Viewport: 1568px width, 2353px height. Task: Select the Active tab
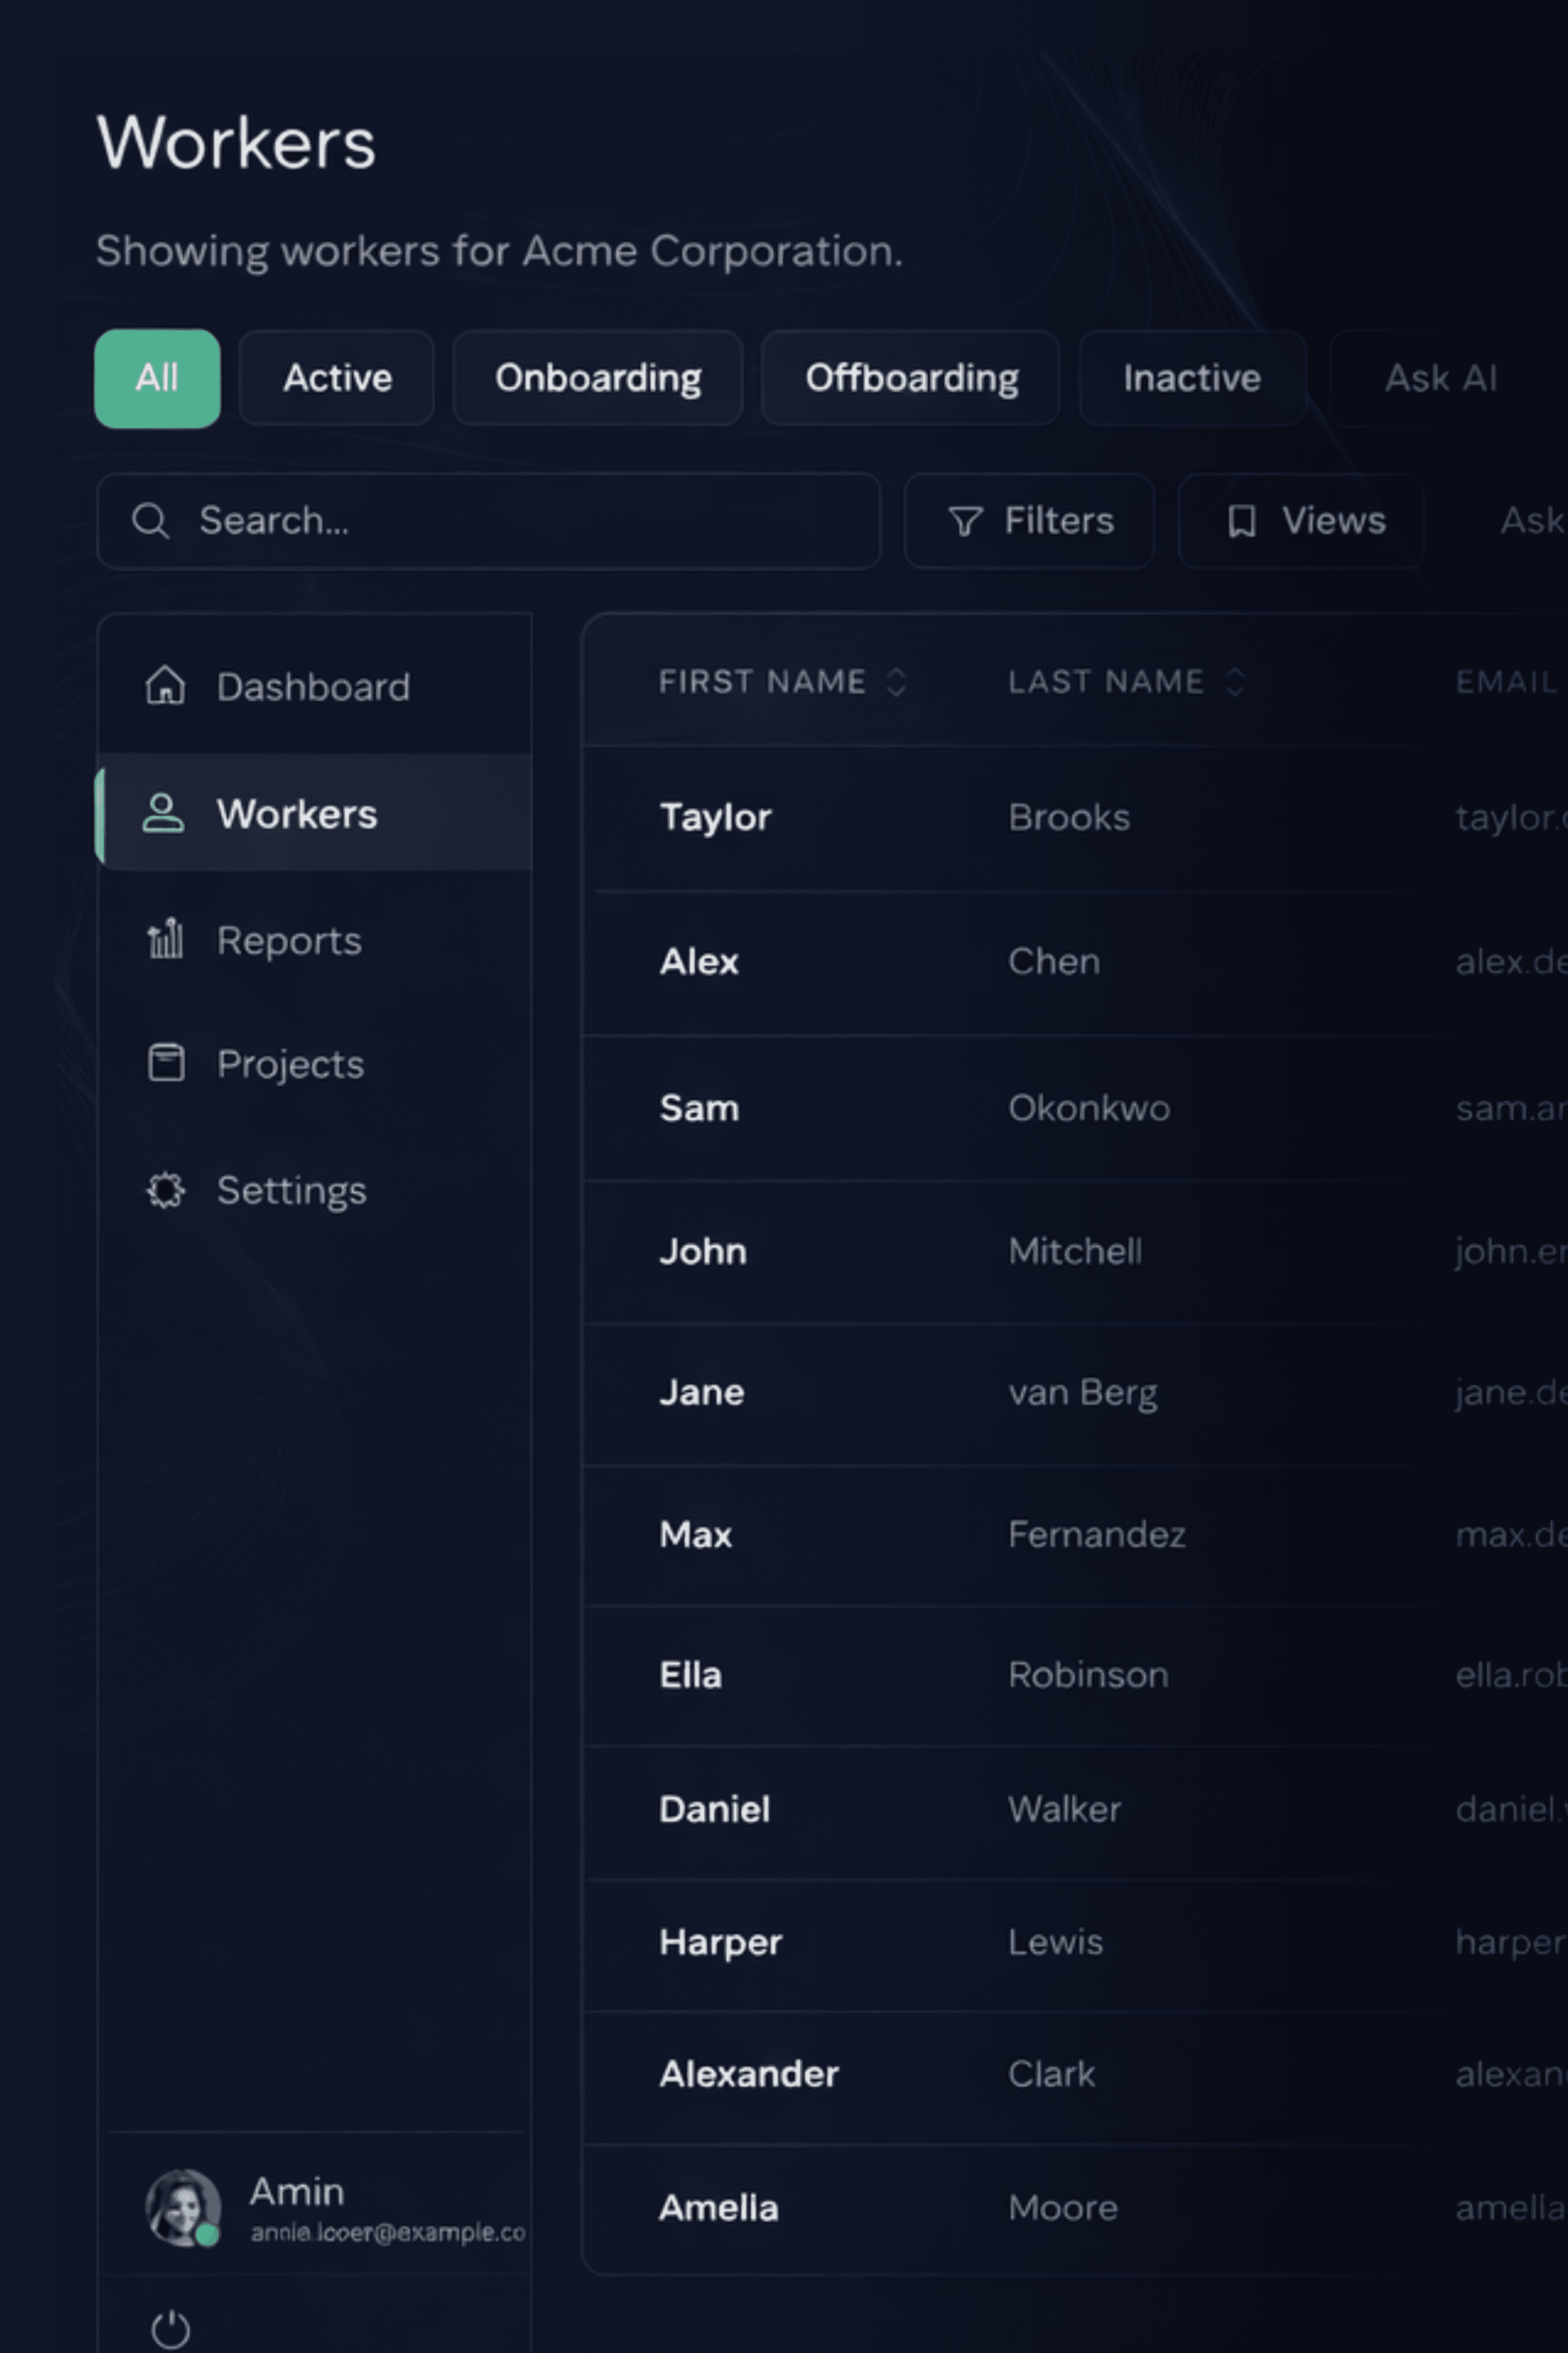(x=337, y=378)
